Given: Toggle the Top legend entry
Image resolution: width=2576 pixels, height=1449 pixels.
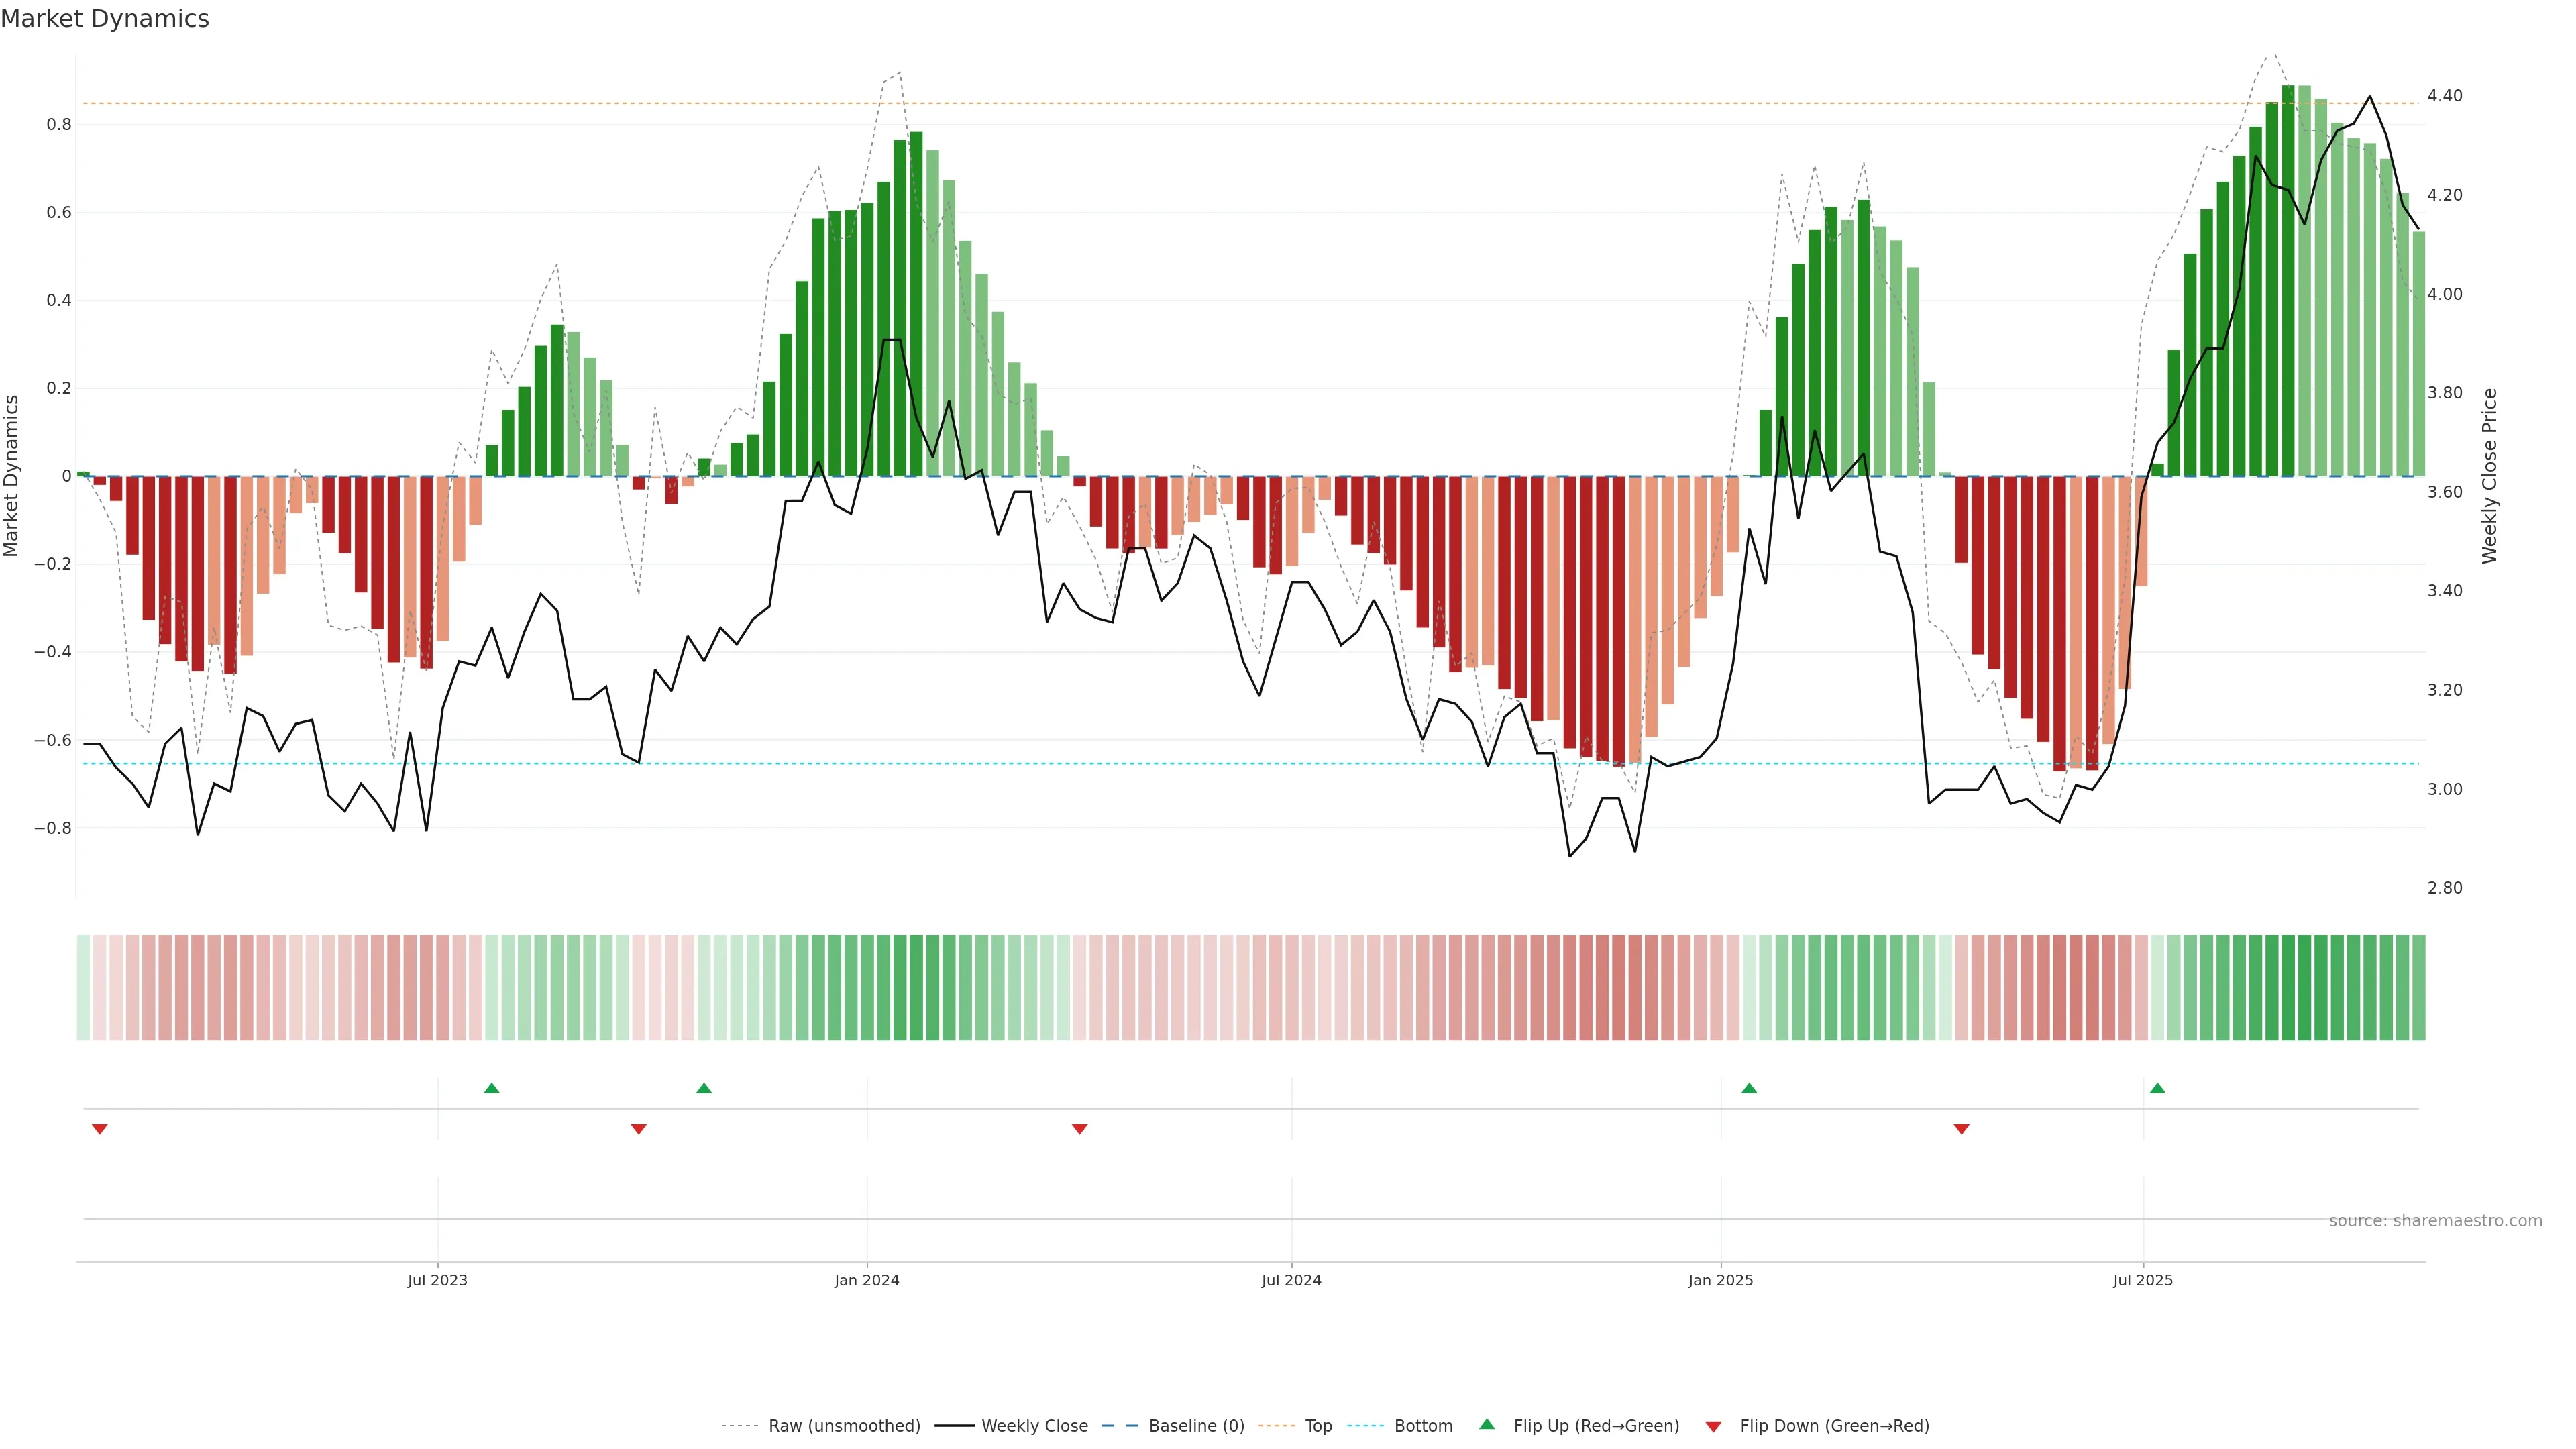Looking at the screenshot, I should tap(1317, 1425).
